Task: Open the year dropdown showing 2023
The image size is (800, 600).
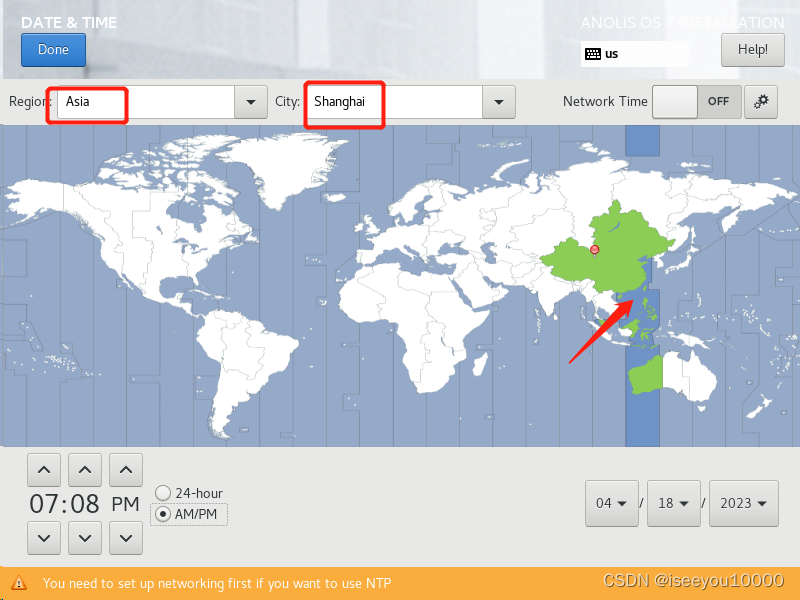Action: pyautogui.click(x=744, y=503)
